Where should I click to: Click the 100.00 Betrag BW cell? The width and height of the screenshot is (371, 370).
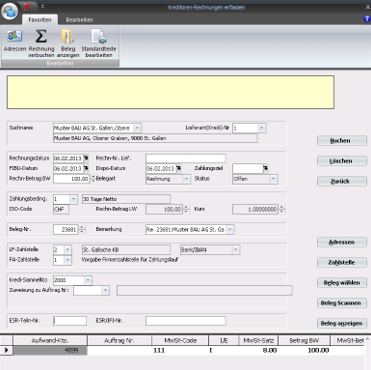(x=304, y=350)
